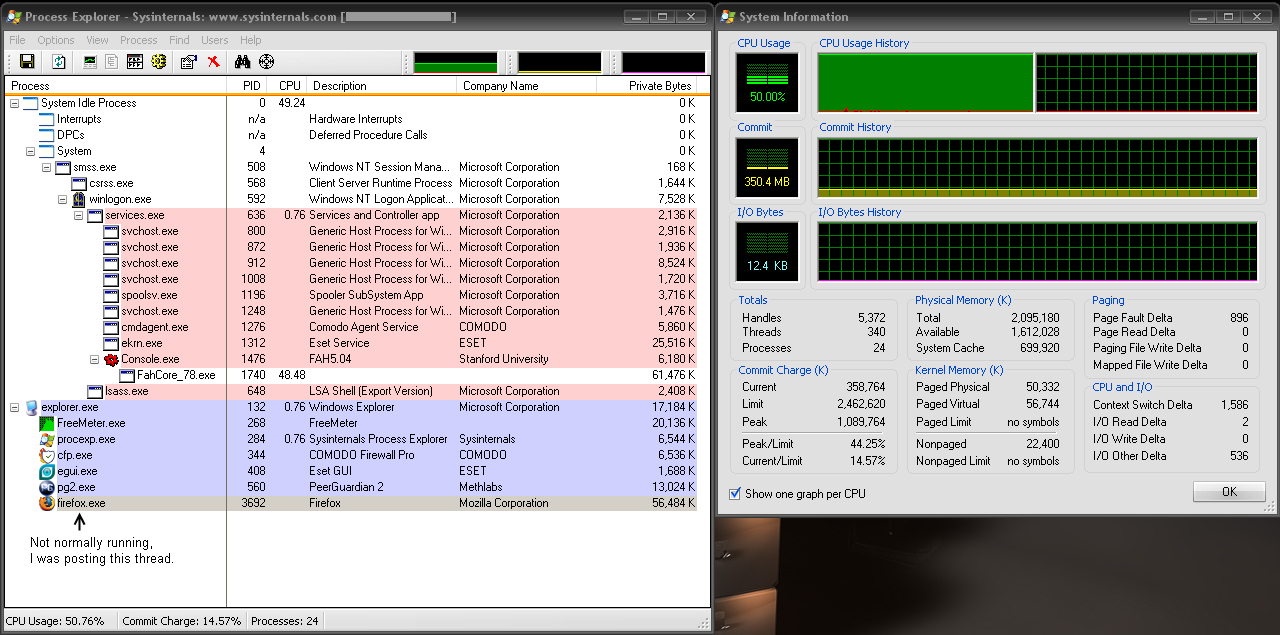Click the Commit 350.4 MB gauge
Screen dimensions: 1280x635
[x=768, y=167]
